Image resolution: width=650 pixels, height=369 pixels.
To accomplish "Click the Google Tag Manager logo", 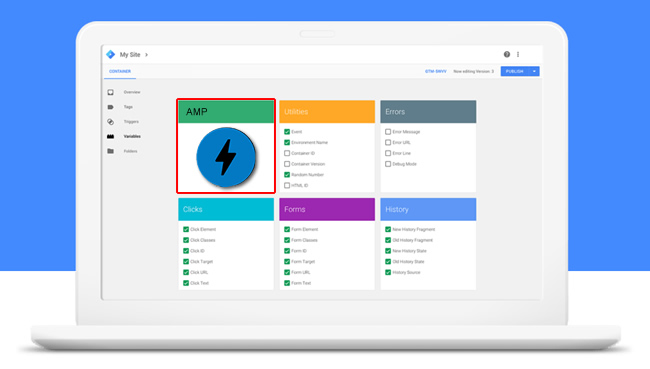I will (110, 54).
